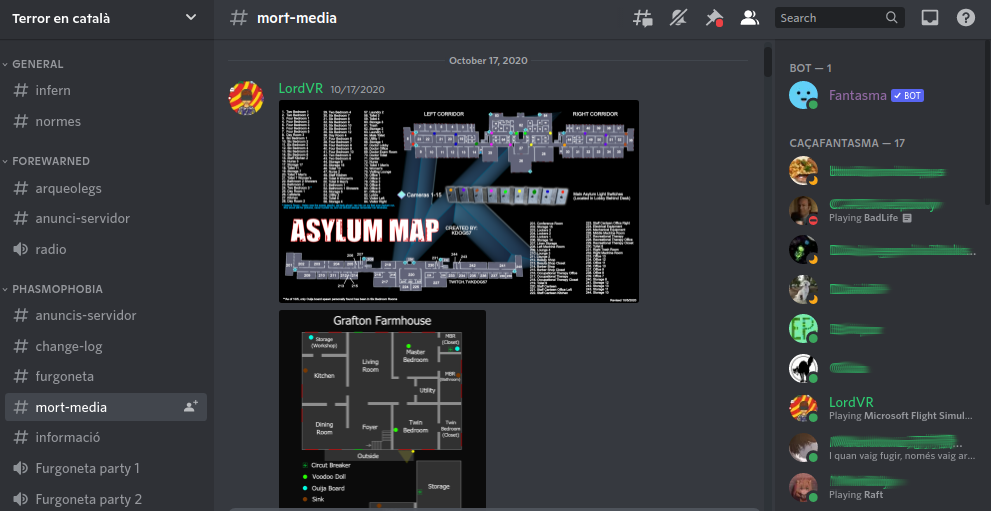Click the search magnifier icon

891,18
